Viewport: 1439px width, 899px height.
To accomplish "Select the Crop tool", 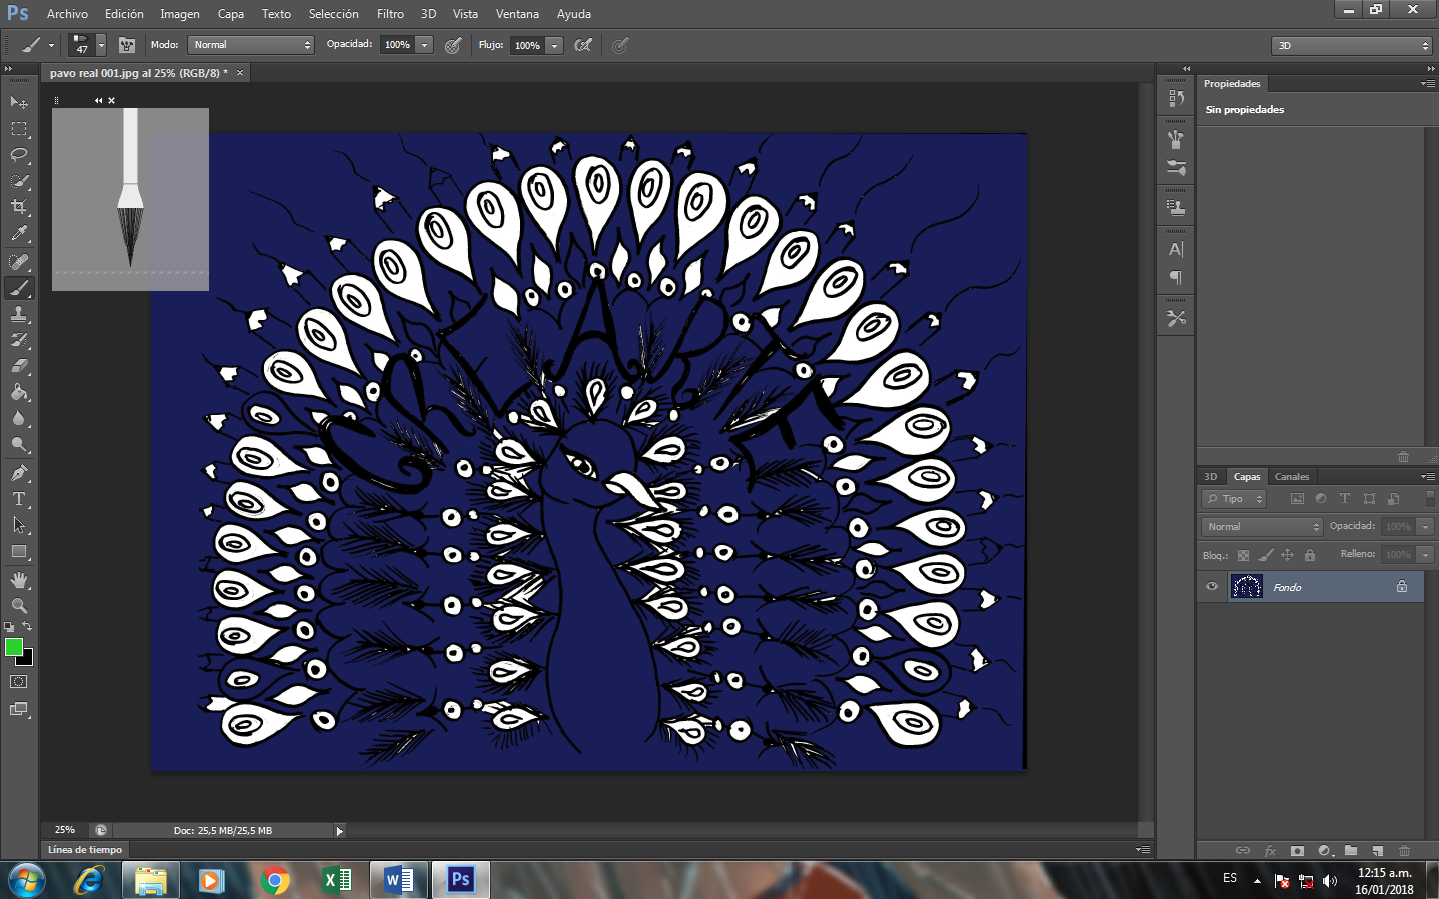I will [x=19, y=207].
